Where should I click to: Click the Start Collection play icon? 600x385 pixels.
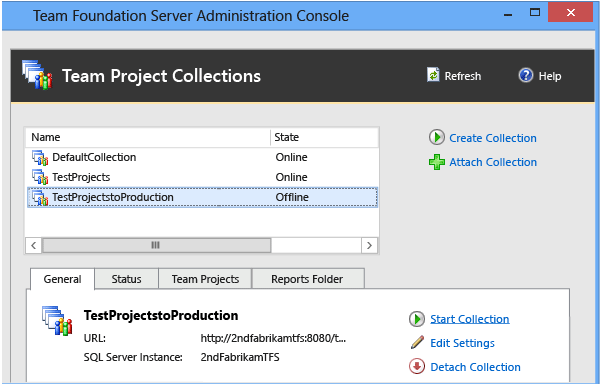coord(417,319)
